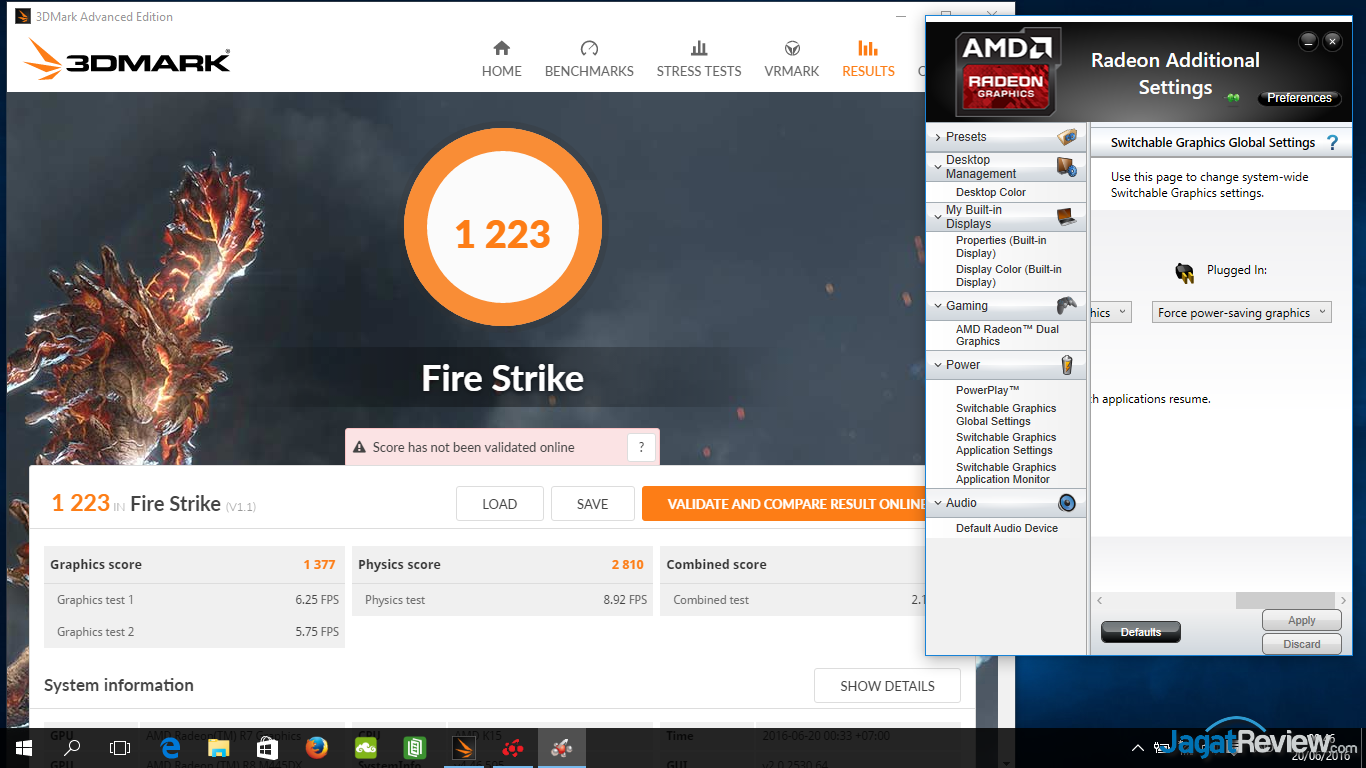Open the Windows Store taskbar icon
The height and width of the screenshot is (768, 1366).
click(x=267, y=747)
